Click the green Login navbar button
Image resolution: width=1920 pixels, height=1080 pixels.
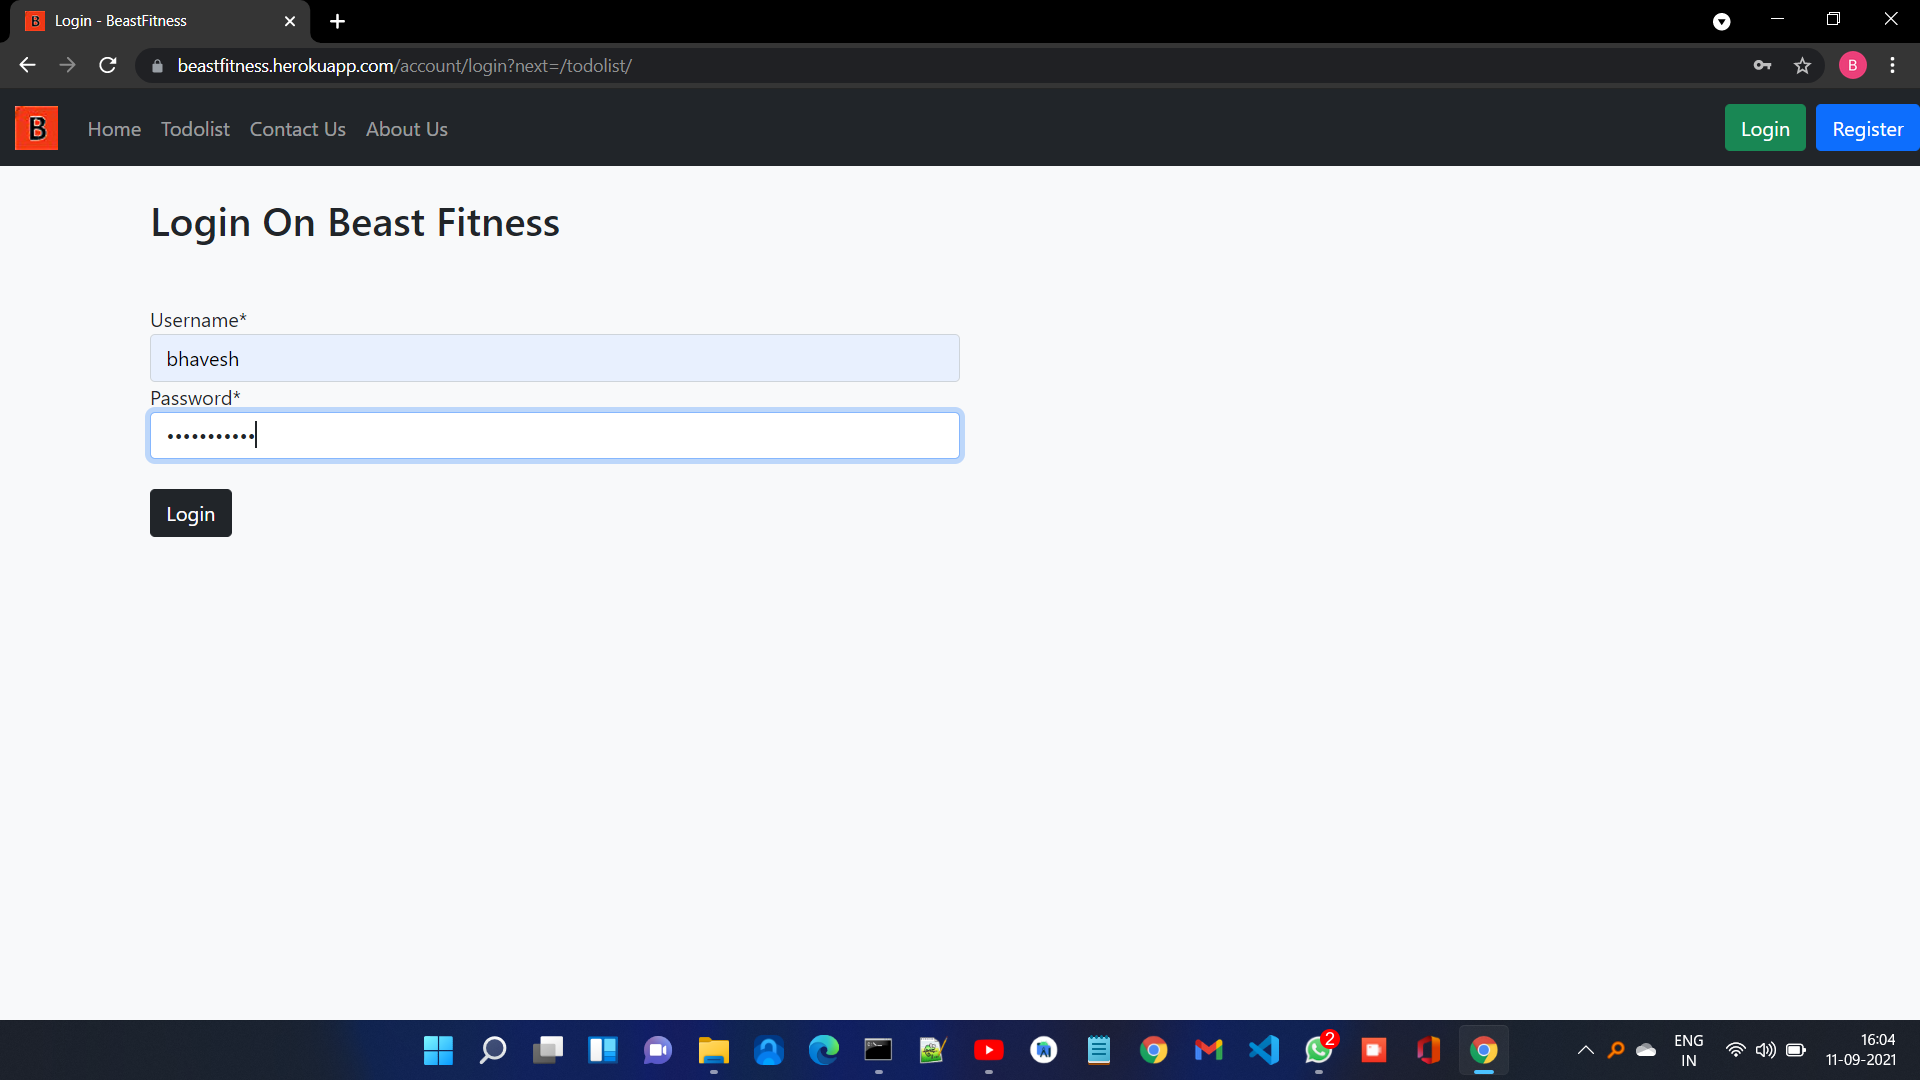point(1764,128)
